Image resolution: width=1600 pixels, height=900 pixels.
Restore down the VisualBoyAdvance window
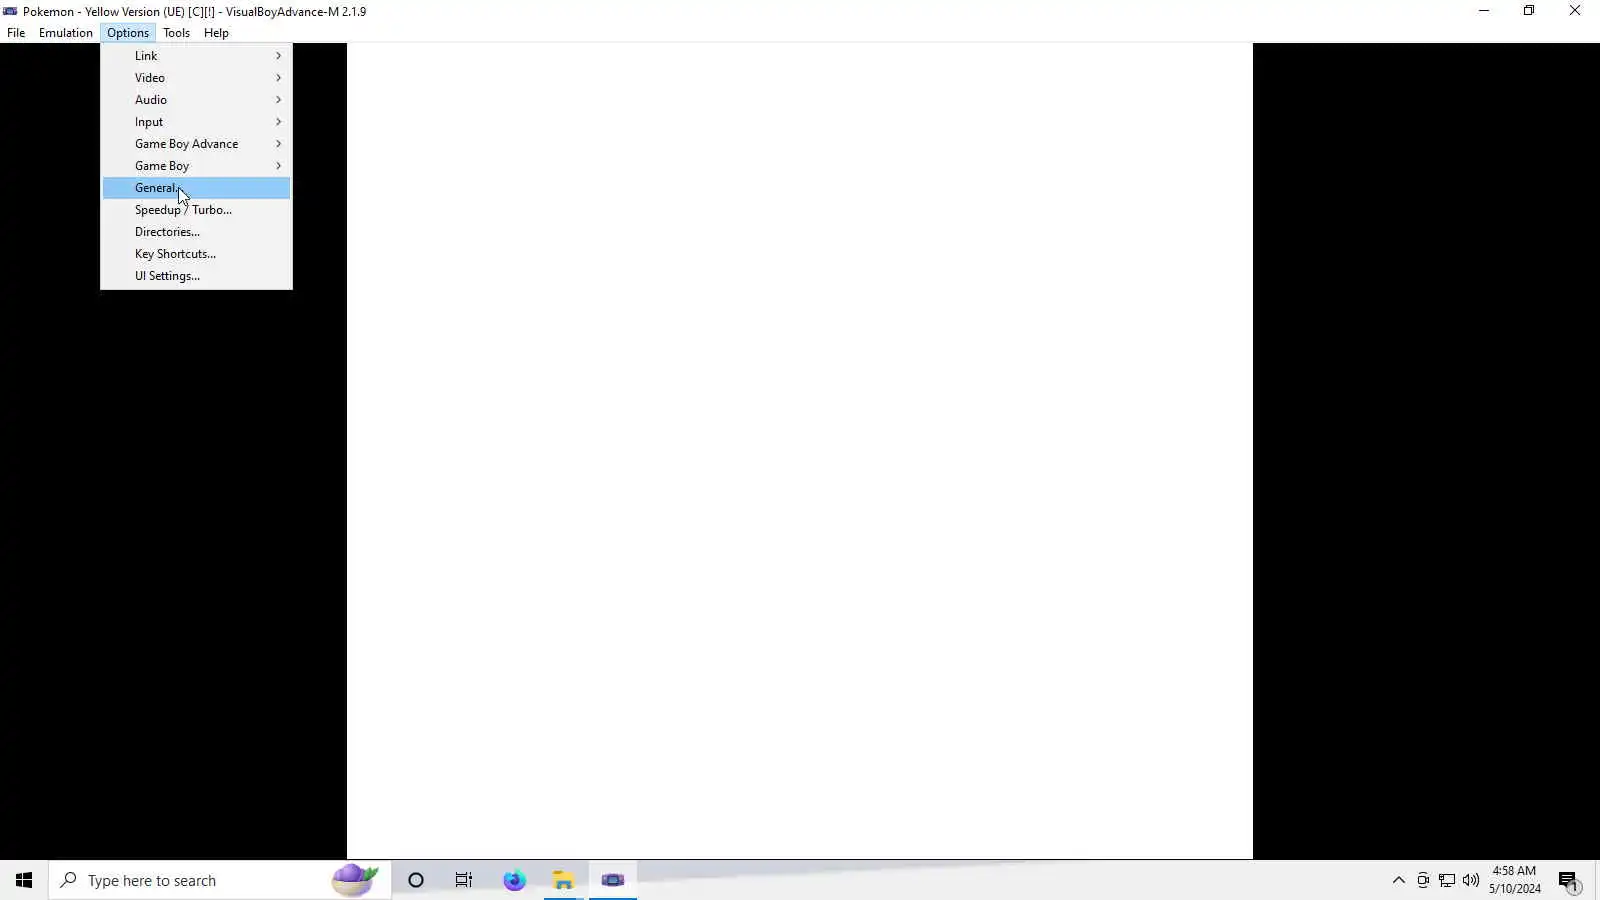(1529, 11)
